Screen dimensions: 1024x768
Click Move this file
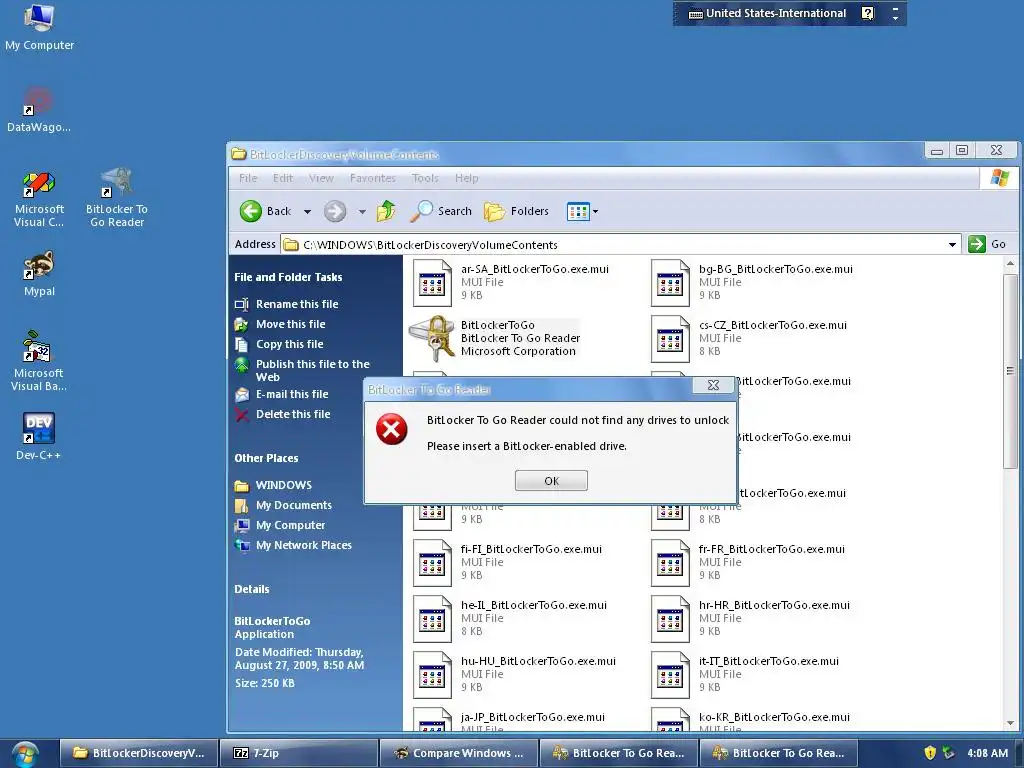pyautogui.click(x=290, y=324)
